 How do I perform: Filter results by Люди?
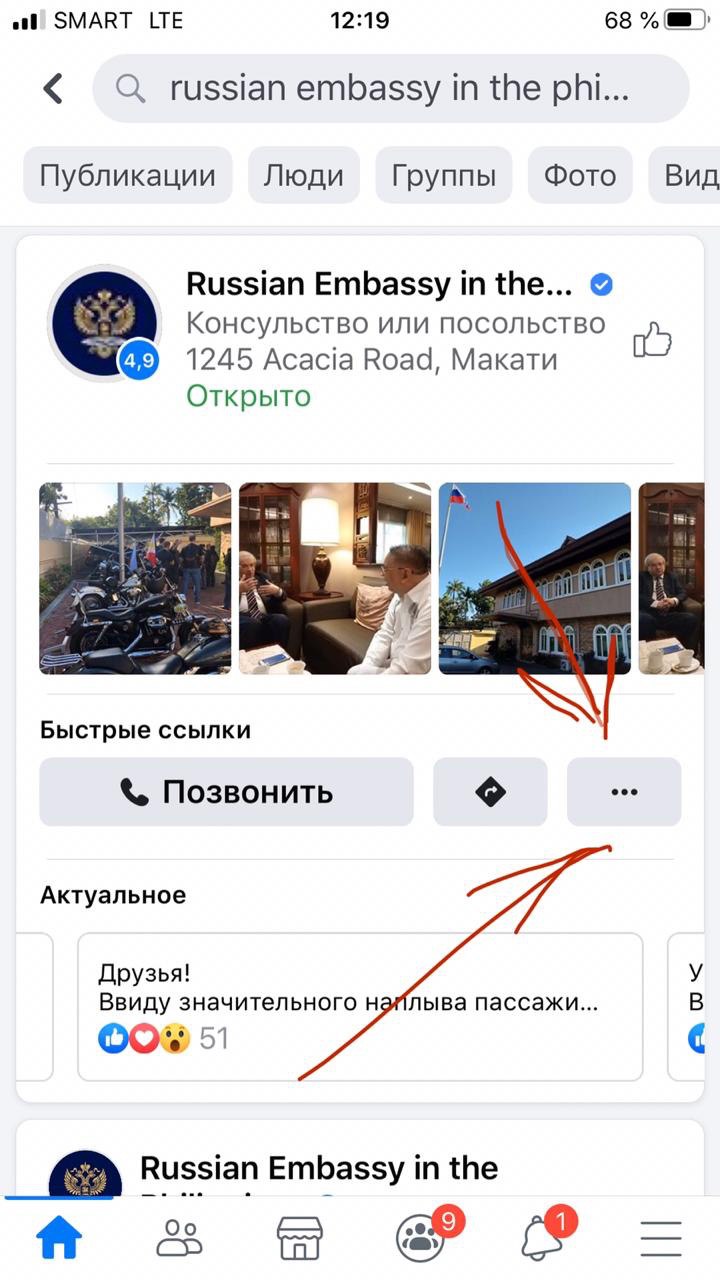(304, 176)
